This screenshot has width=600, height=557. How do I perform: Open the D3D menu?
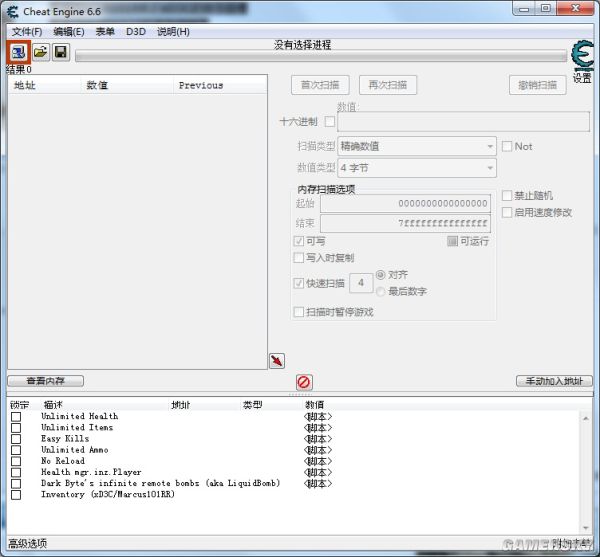136,32
